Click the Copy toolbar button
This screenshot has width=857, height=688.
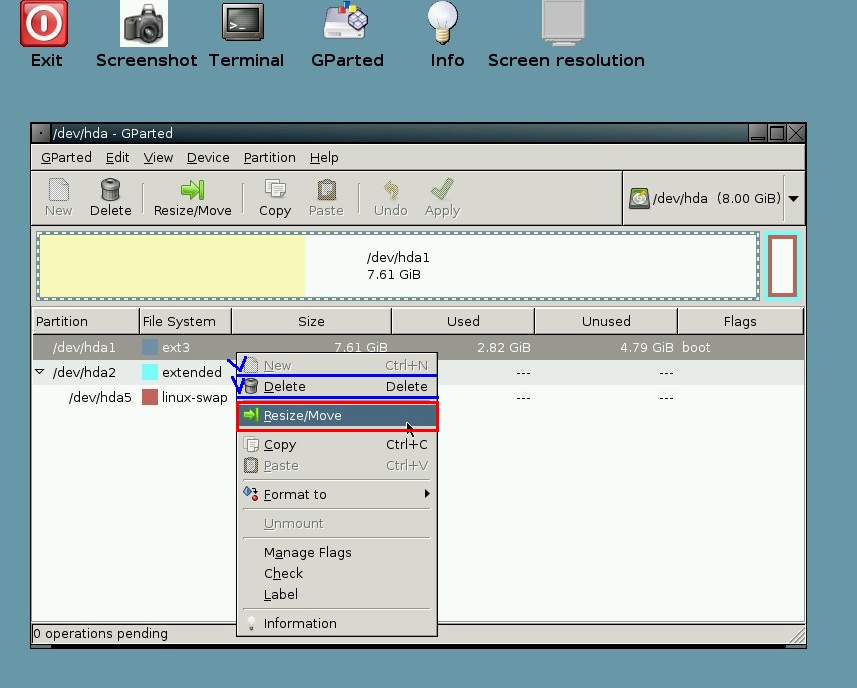tap(275, 197)
